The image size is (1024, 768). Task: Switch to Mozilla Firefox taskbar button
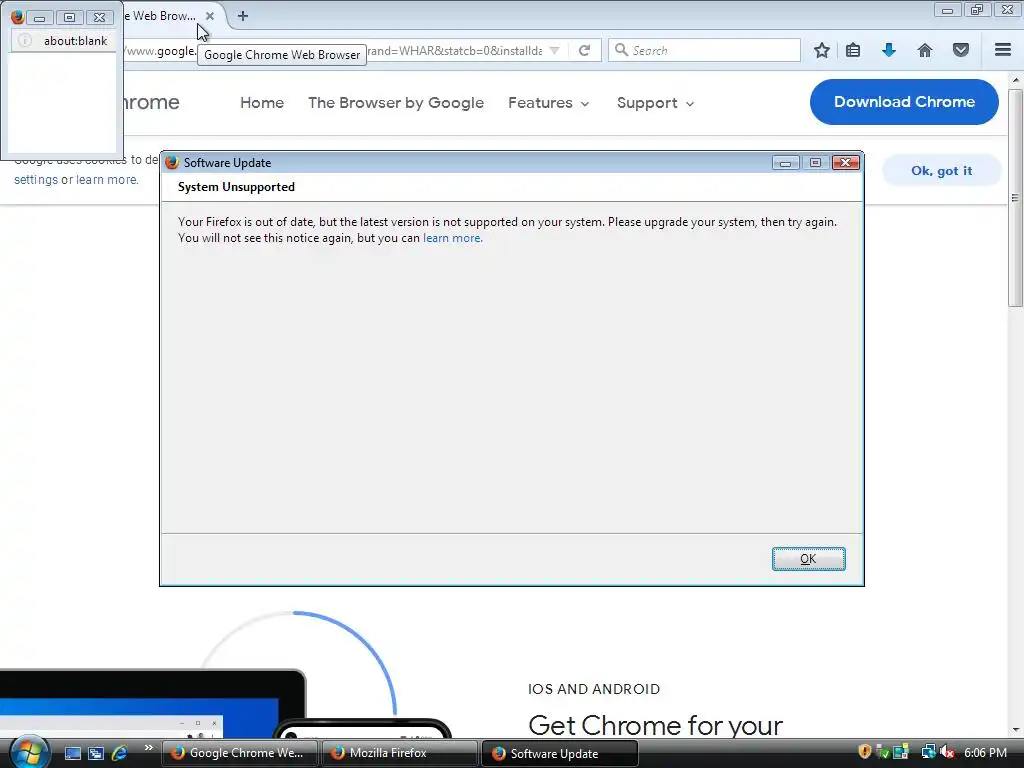[x=399, y=753]
